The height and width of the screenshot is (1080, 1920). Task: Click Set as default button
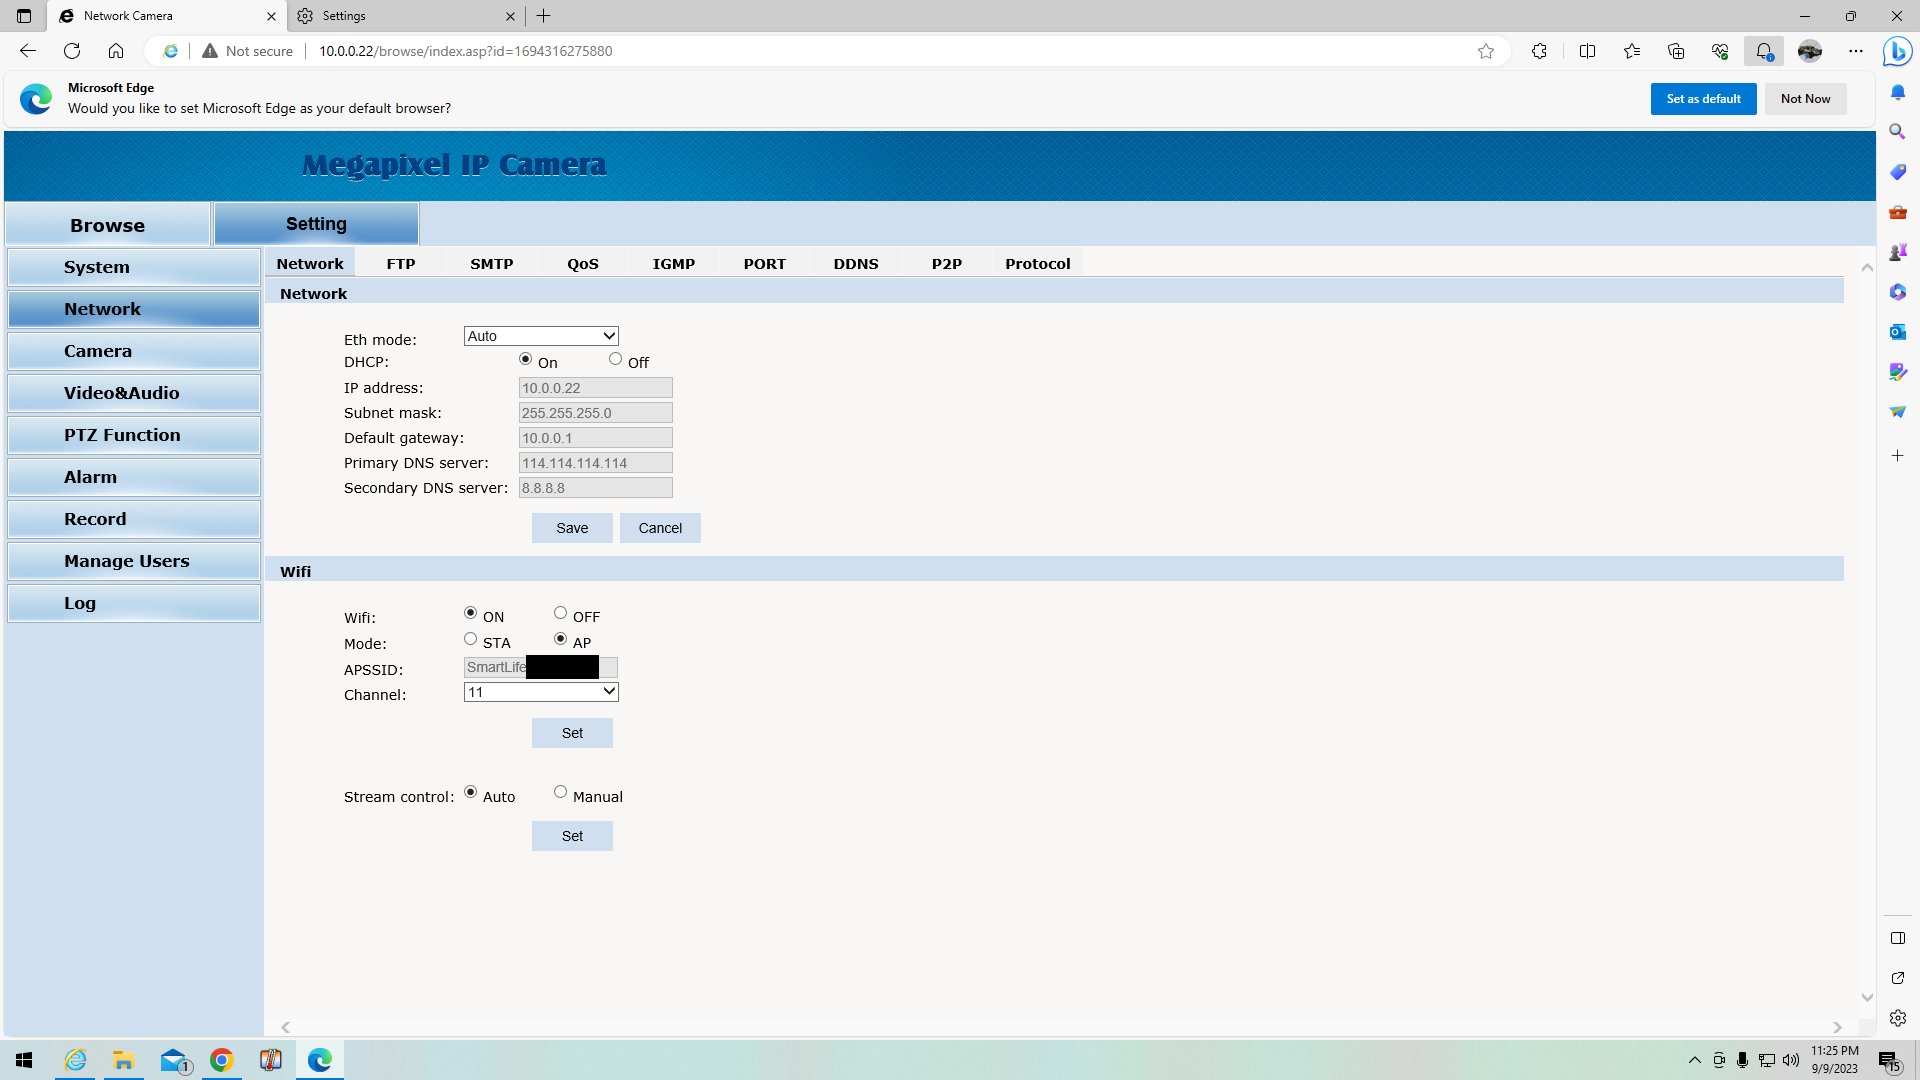tap(1703, 99)
